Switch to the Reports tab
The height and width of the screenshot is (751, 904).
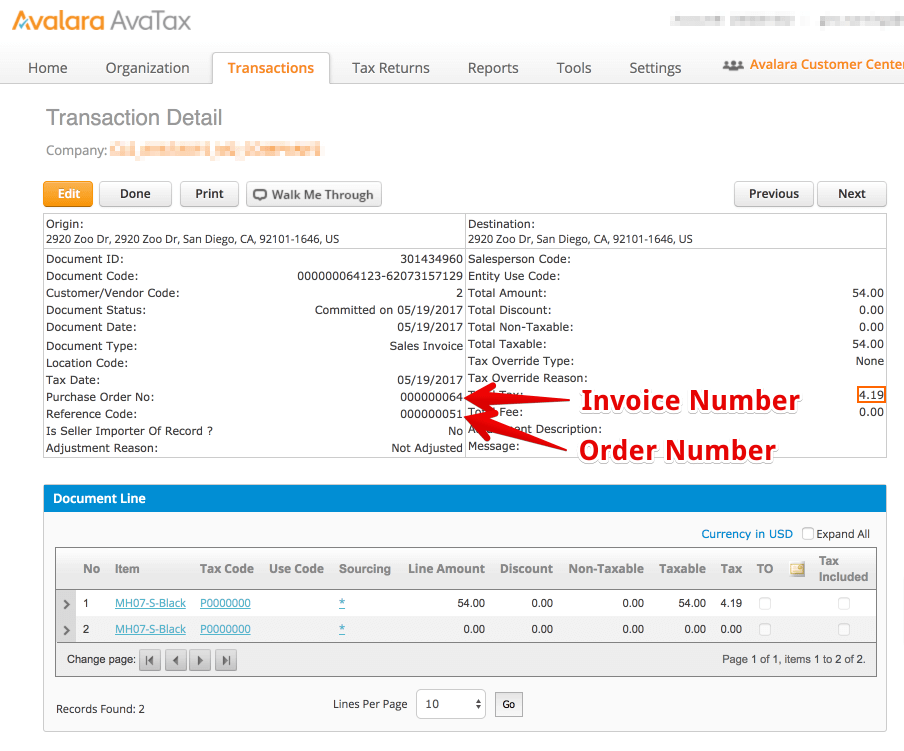[493, 68]
